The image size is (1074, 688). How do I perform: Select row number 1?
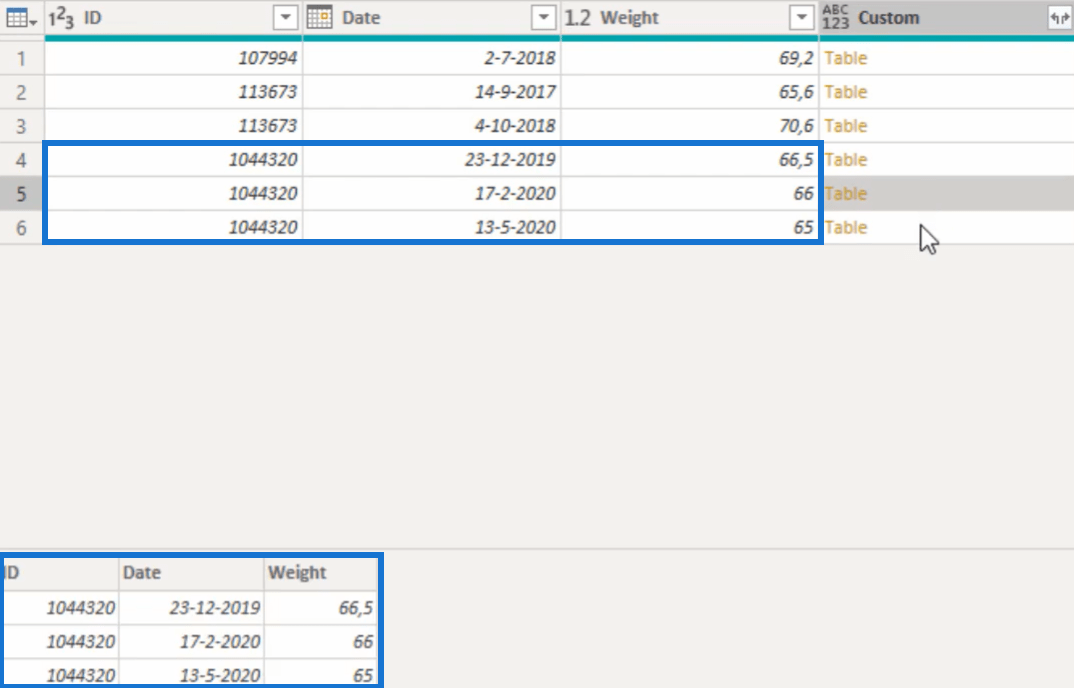click(22, 58)
